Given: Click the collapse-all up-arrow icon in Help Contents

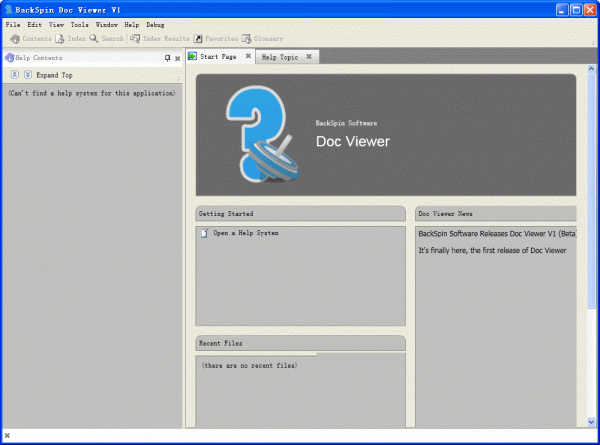Looking at the screenshot, I should pyautogui.click(x=15, y=75).
